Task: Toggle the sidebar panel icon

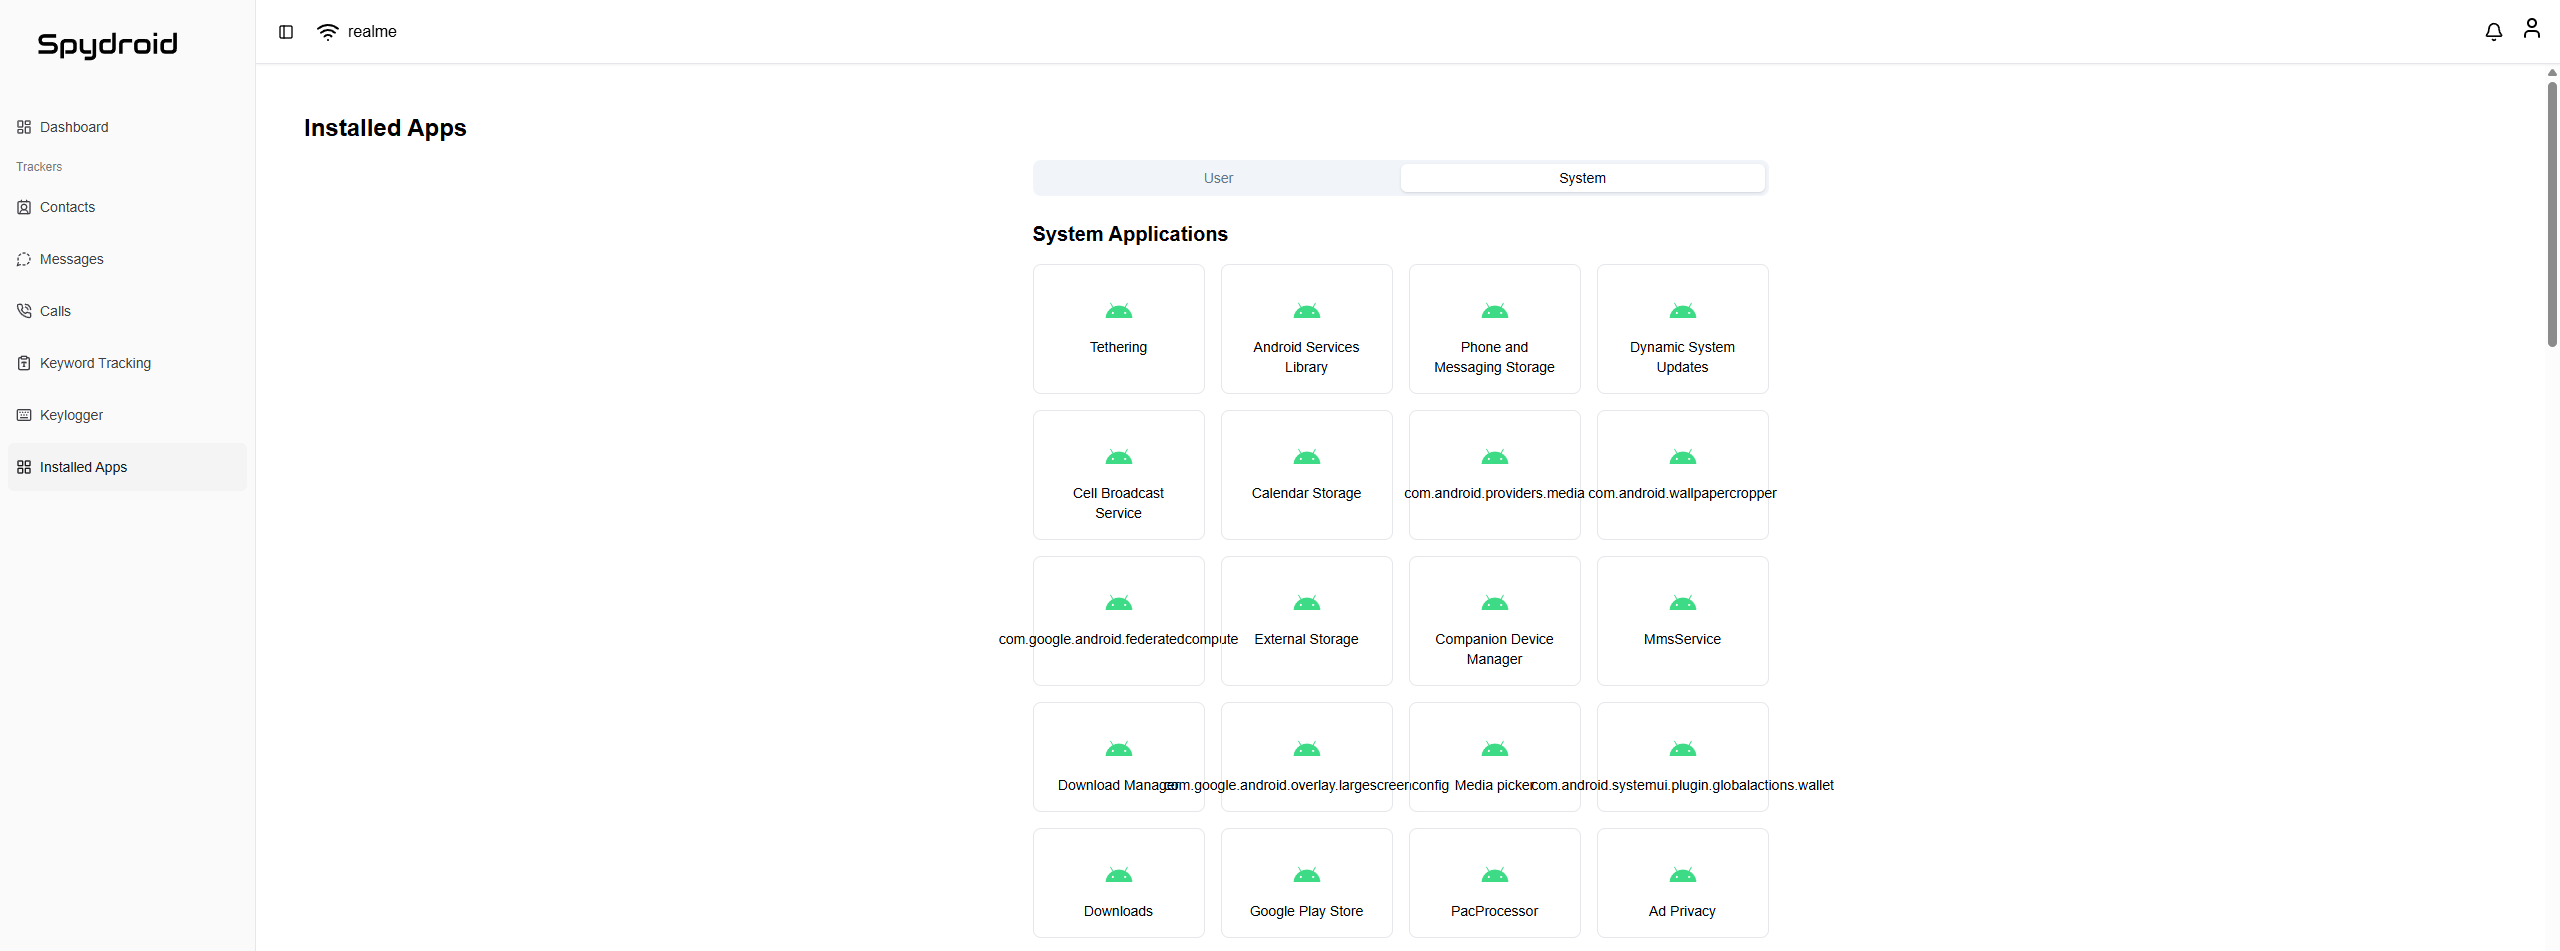Action: (x=286, y=32)
